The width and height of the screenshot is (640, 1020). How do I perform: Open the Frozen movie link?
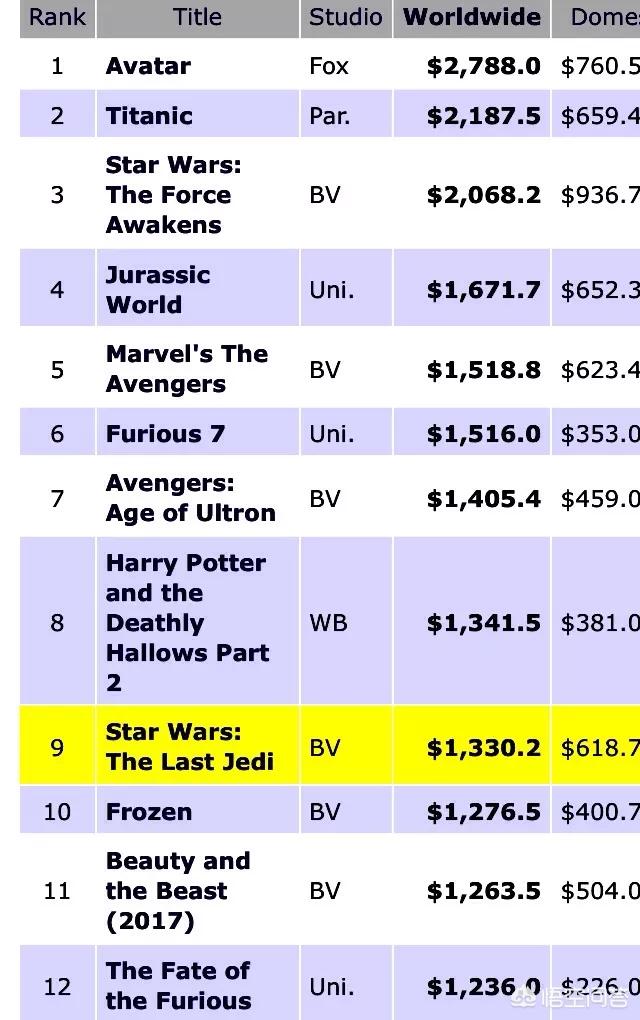click(149, 812)
